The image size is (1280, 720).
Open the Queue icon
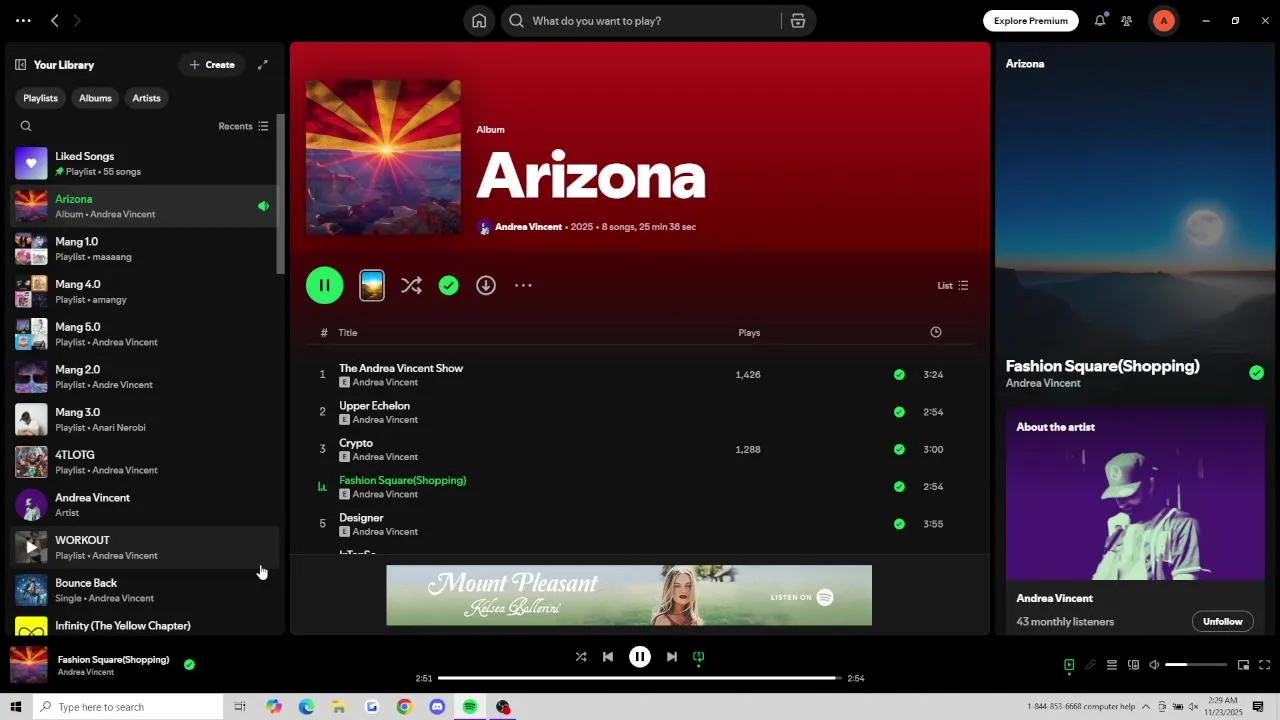coord(1111,665)
